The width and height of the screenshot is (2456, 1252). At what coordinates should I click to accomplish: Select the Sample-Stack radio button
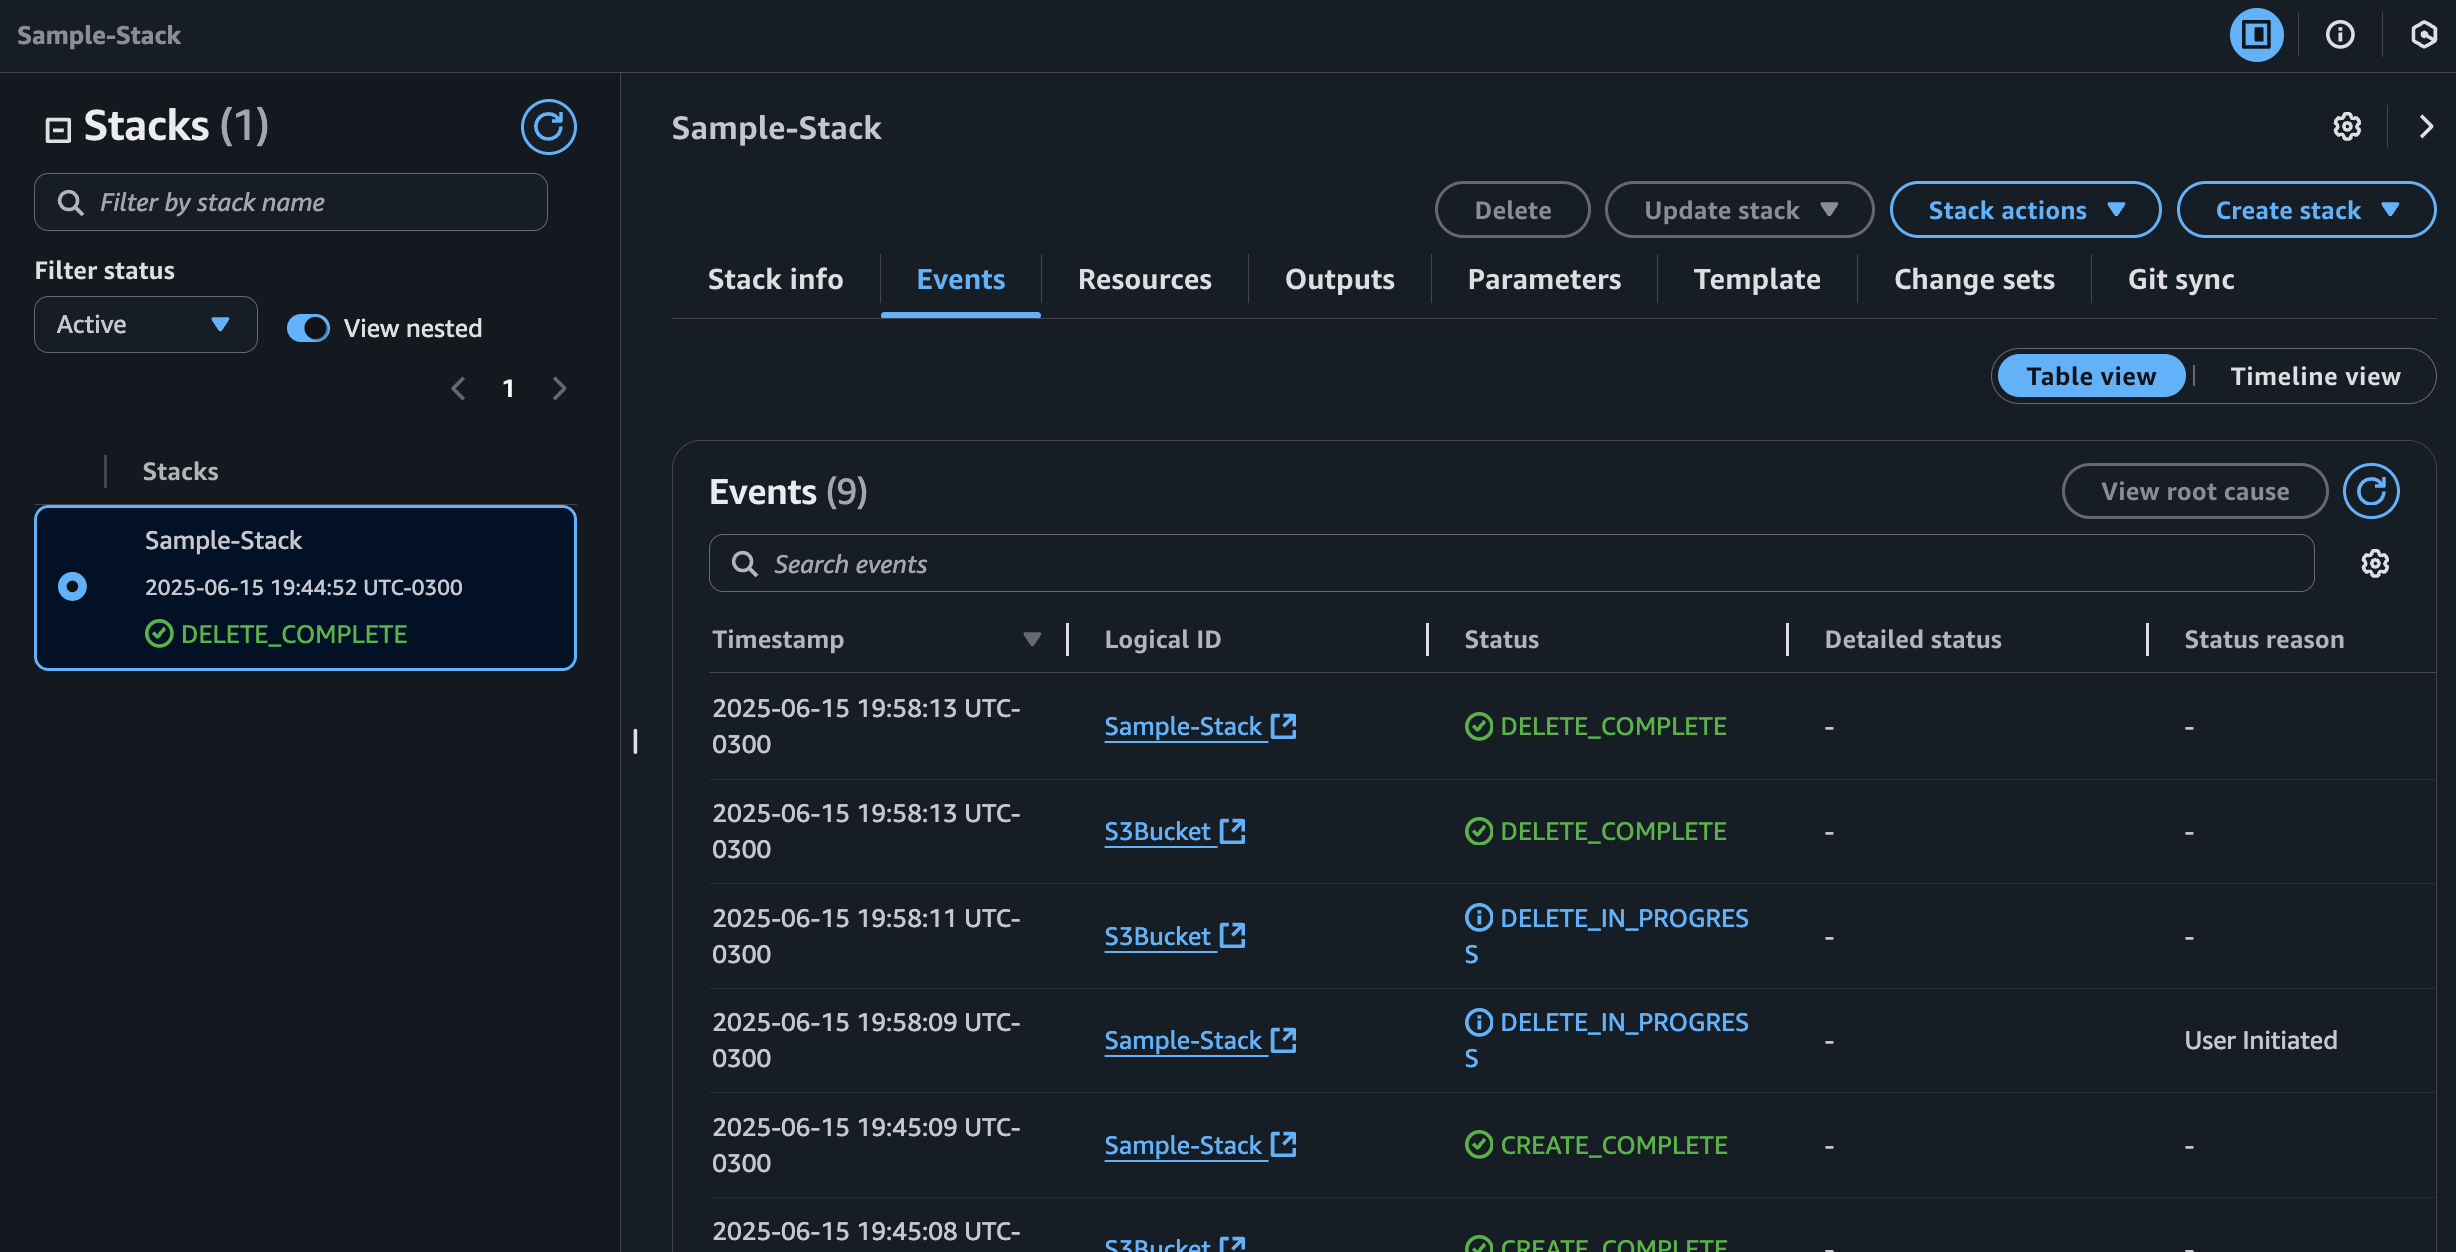[72, 586]
